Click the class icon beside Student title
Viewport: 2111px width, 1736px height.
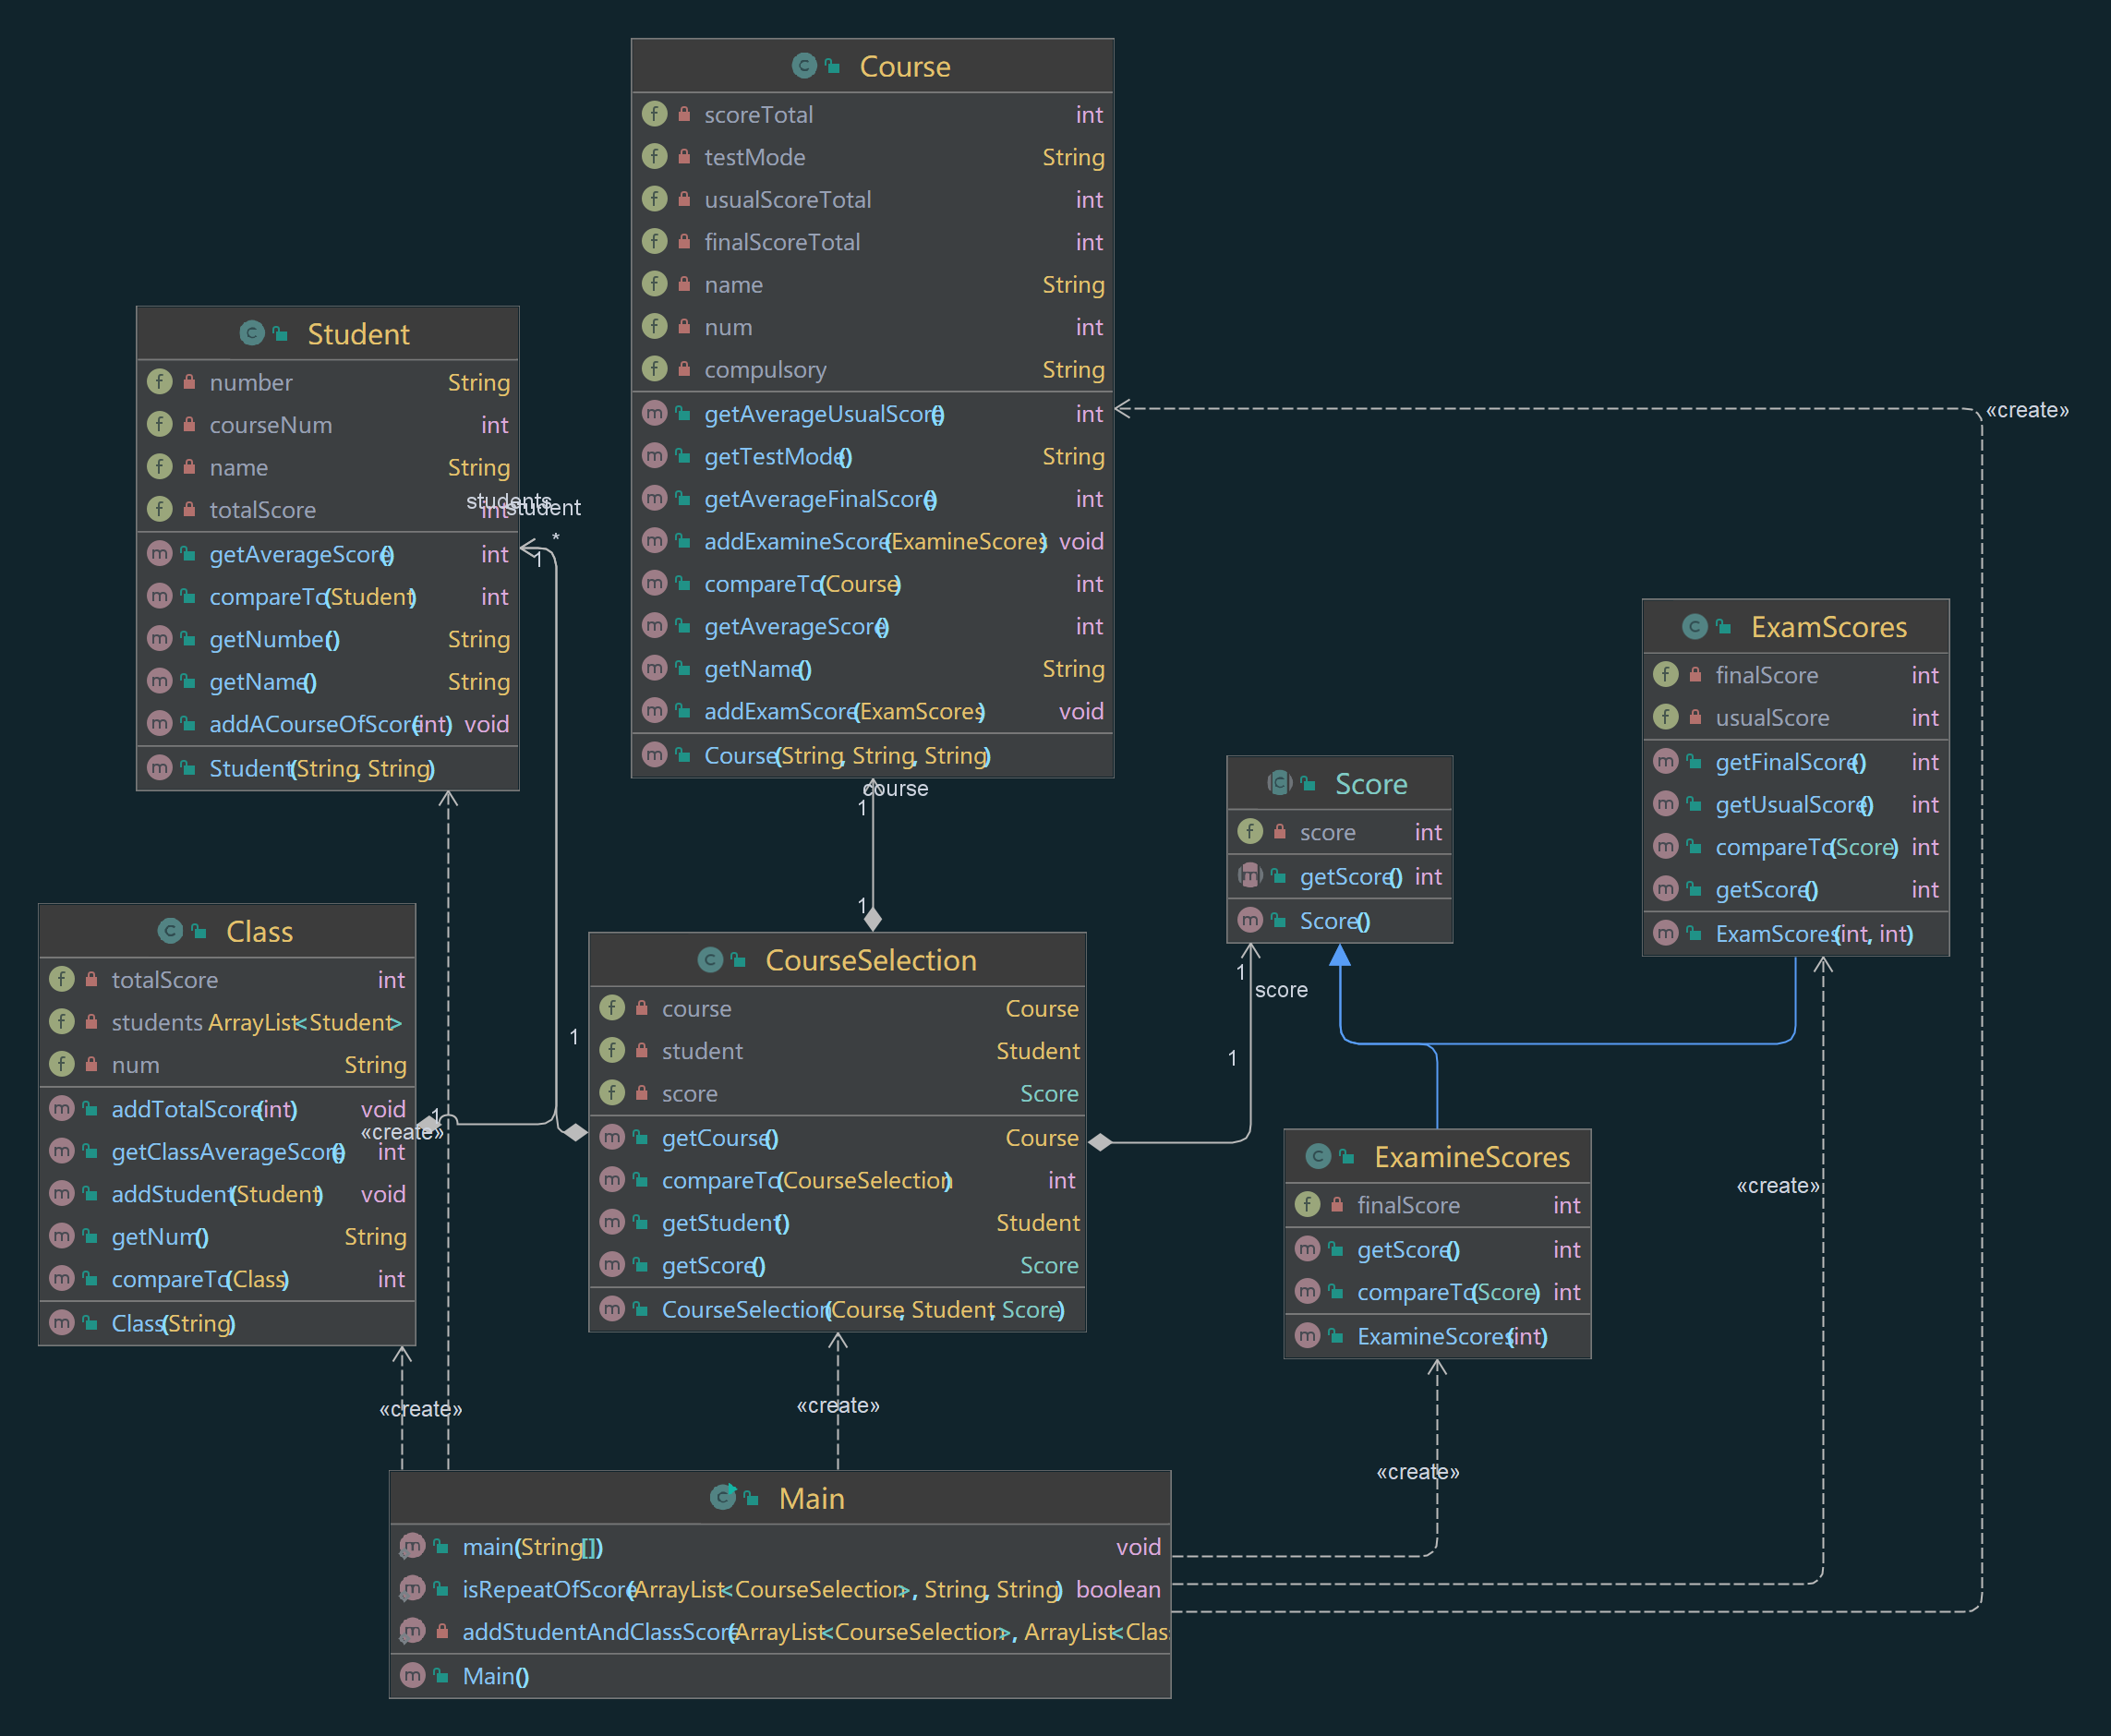click(x=252, y=333)
